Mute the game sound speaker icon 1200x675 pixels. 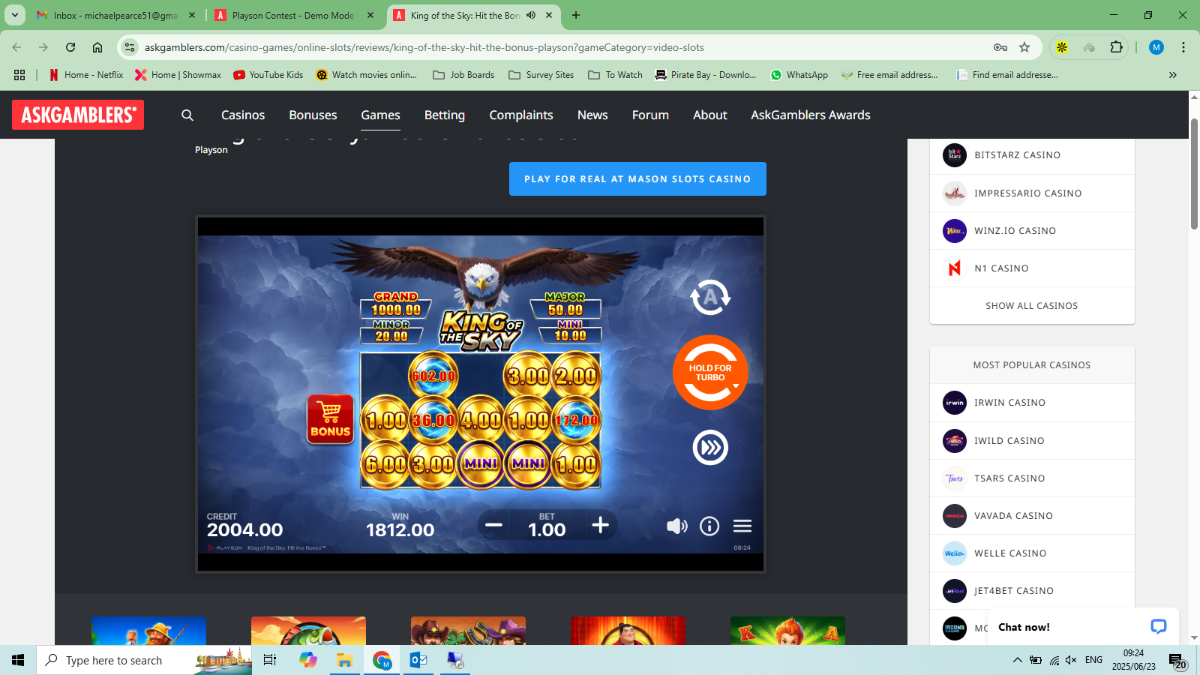[677, 526]
